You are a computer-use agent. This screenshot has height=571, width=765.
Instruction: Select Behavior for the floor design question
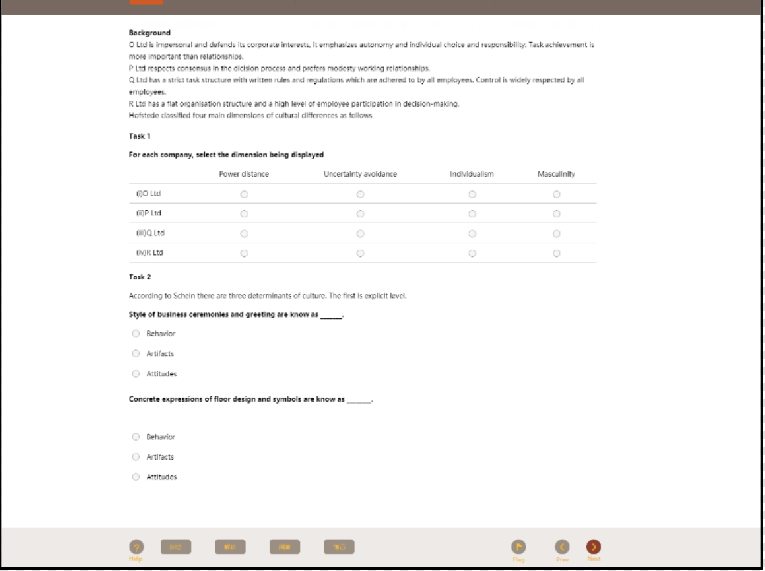click(x=136, y=437)
